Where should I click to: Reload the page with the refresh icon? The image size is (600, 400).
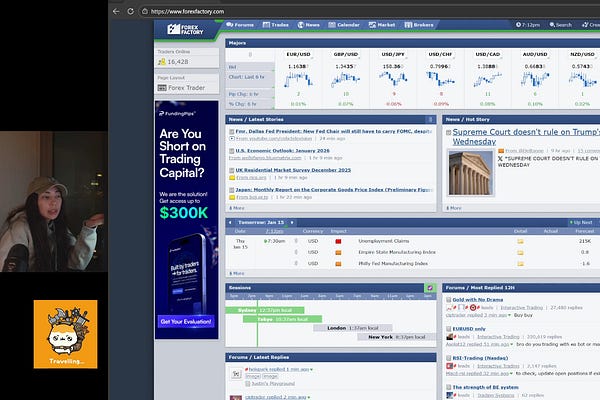(130, 11)
